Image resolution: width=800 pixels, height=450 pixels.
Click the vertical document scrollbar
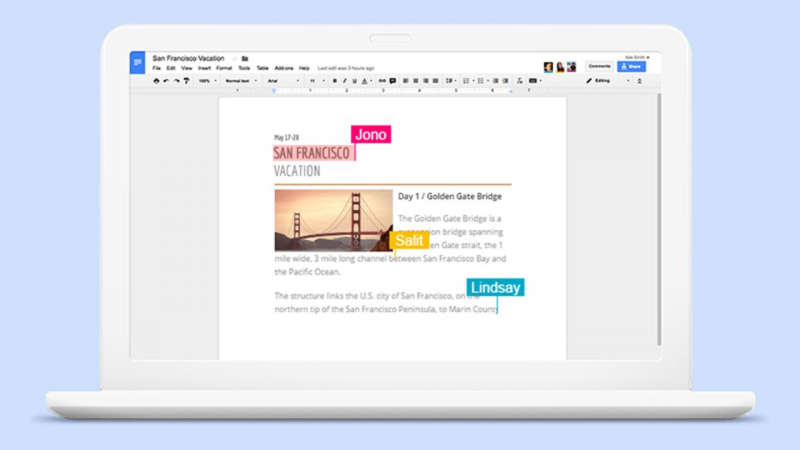pos(659,219)
